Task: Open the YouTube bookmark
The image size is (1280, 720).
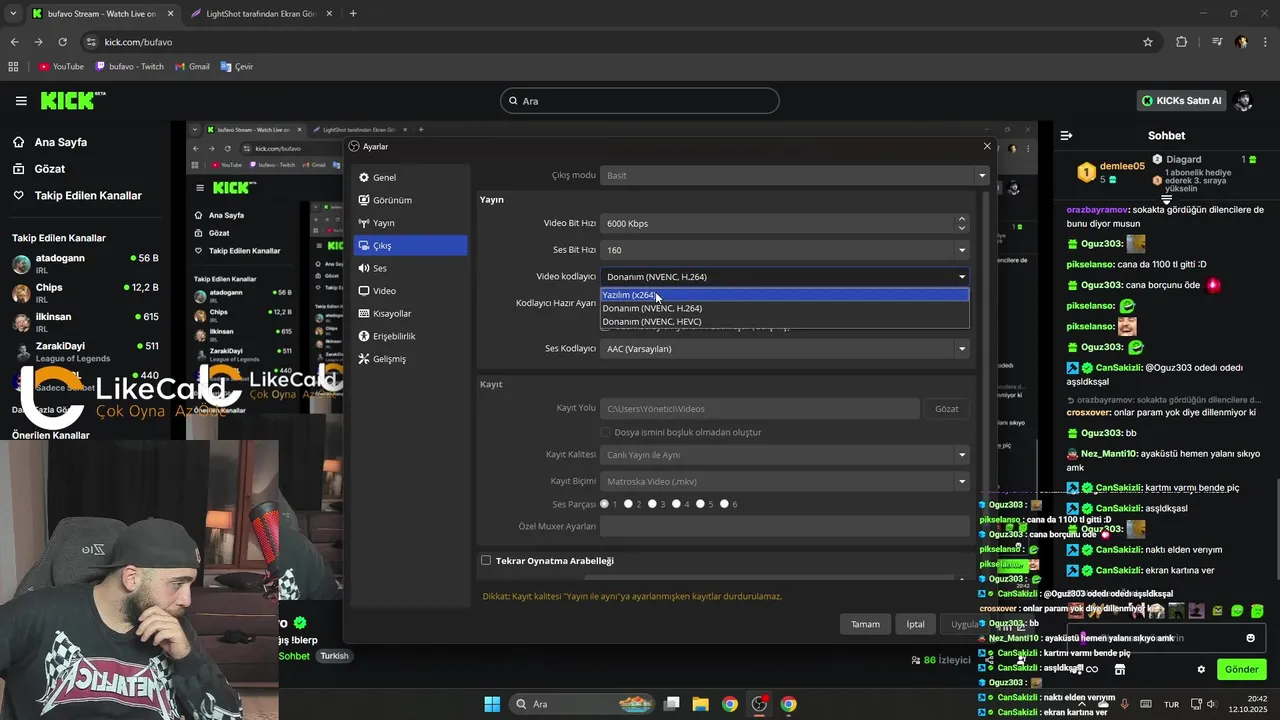Action: 61,67
